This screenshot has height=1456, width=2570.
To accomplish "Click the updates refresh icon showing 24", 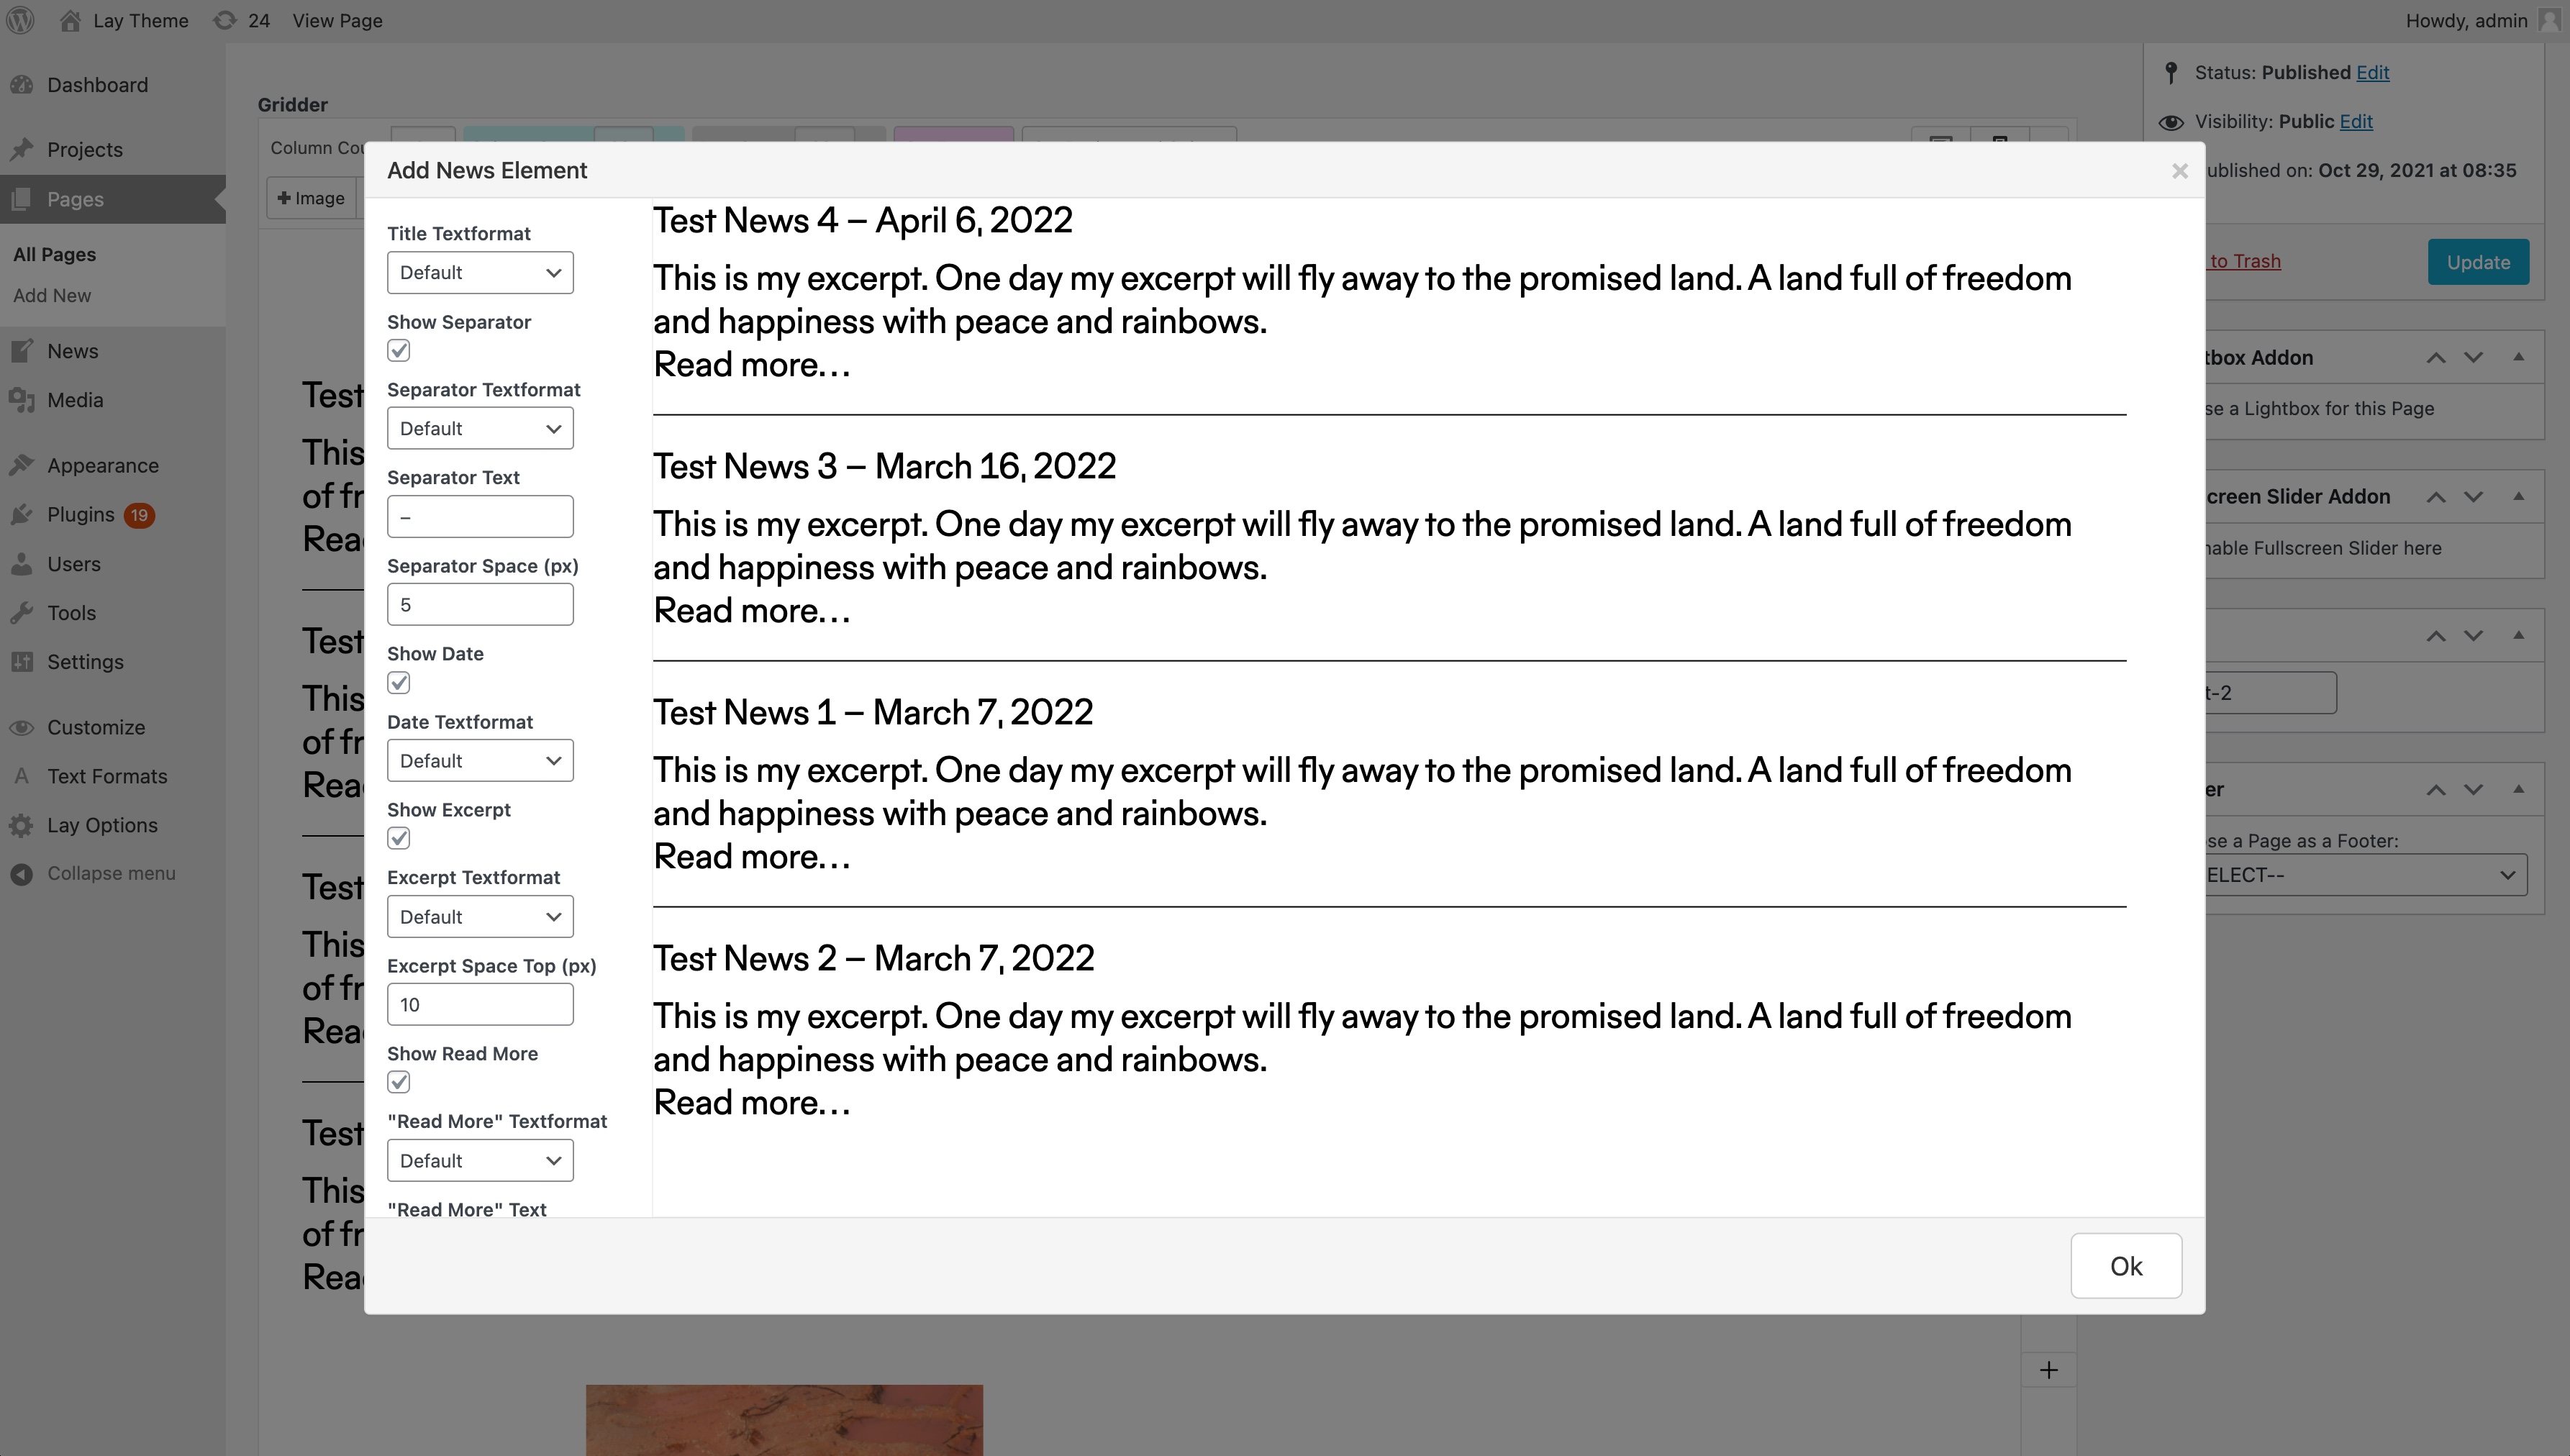I will [226, 20].
